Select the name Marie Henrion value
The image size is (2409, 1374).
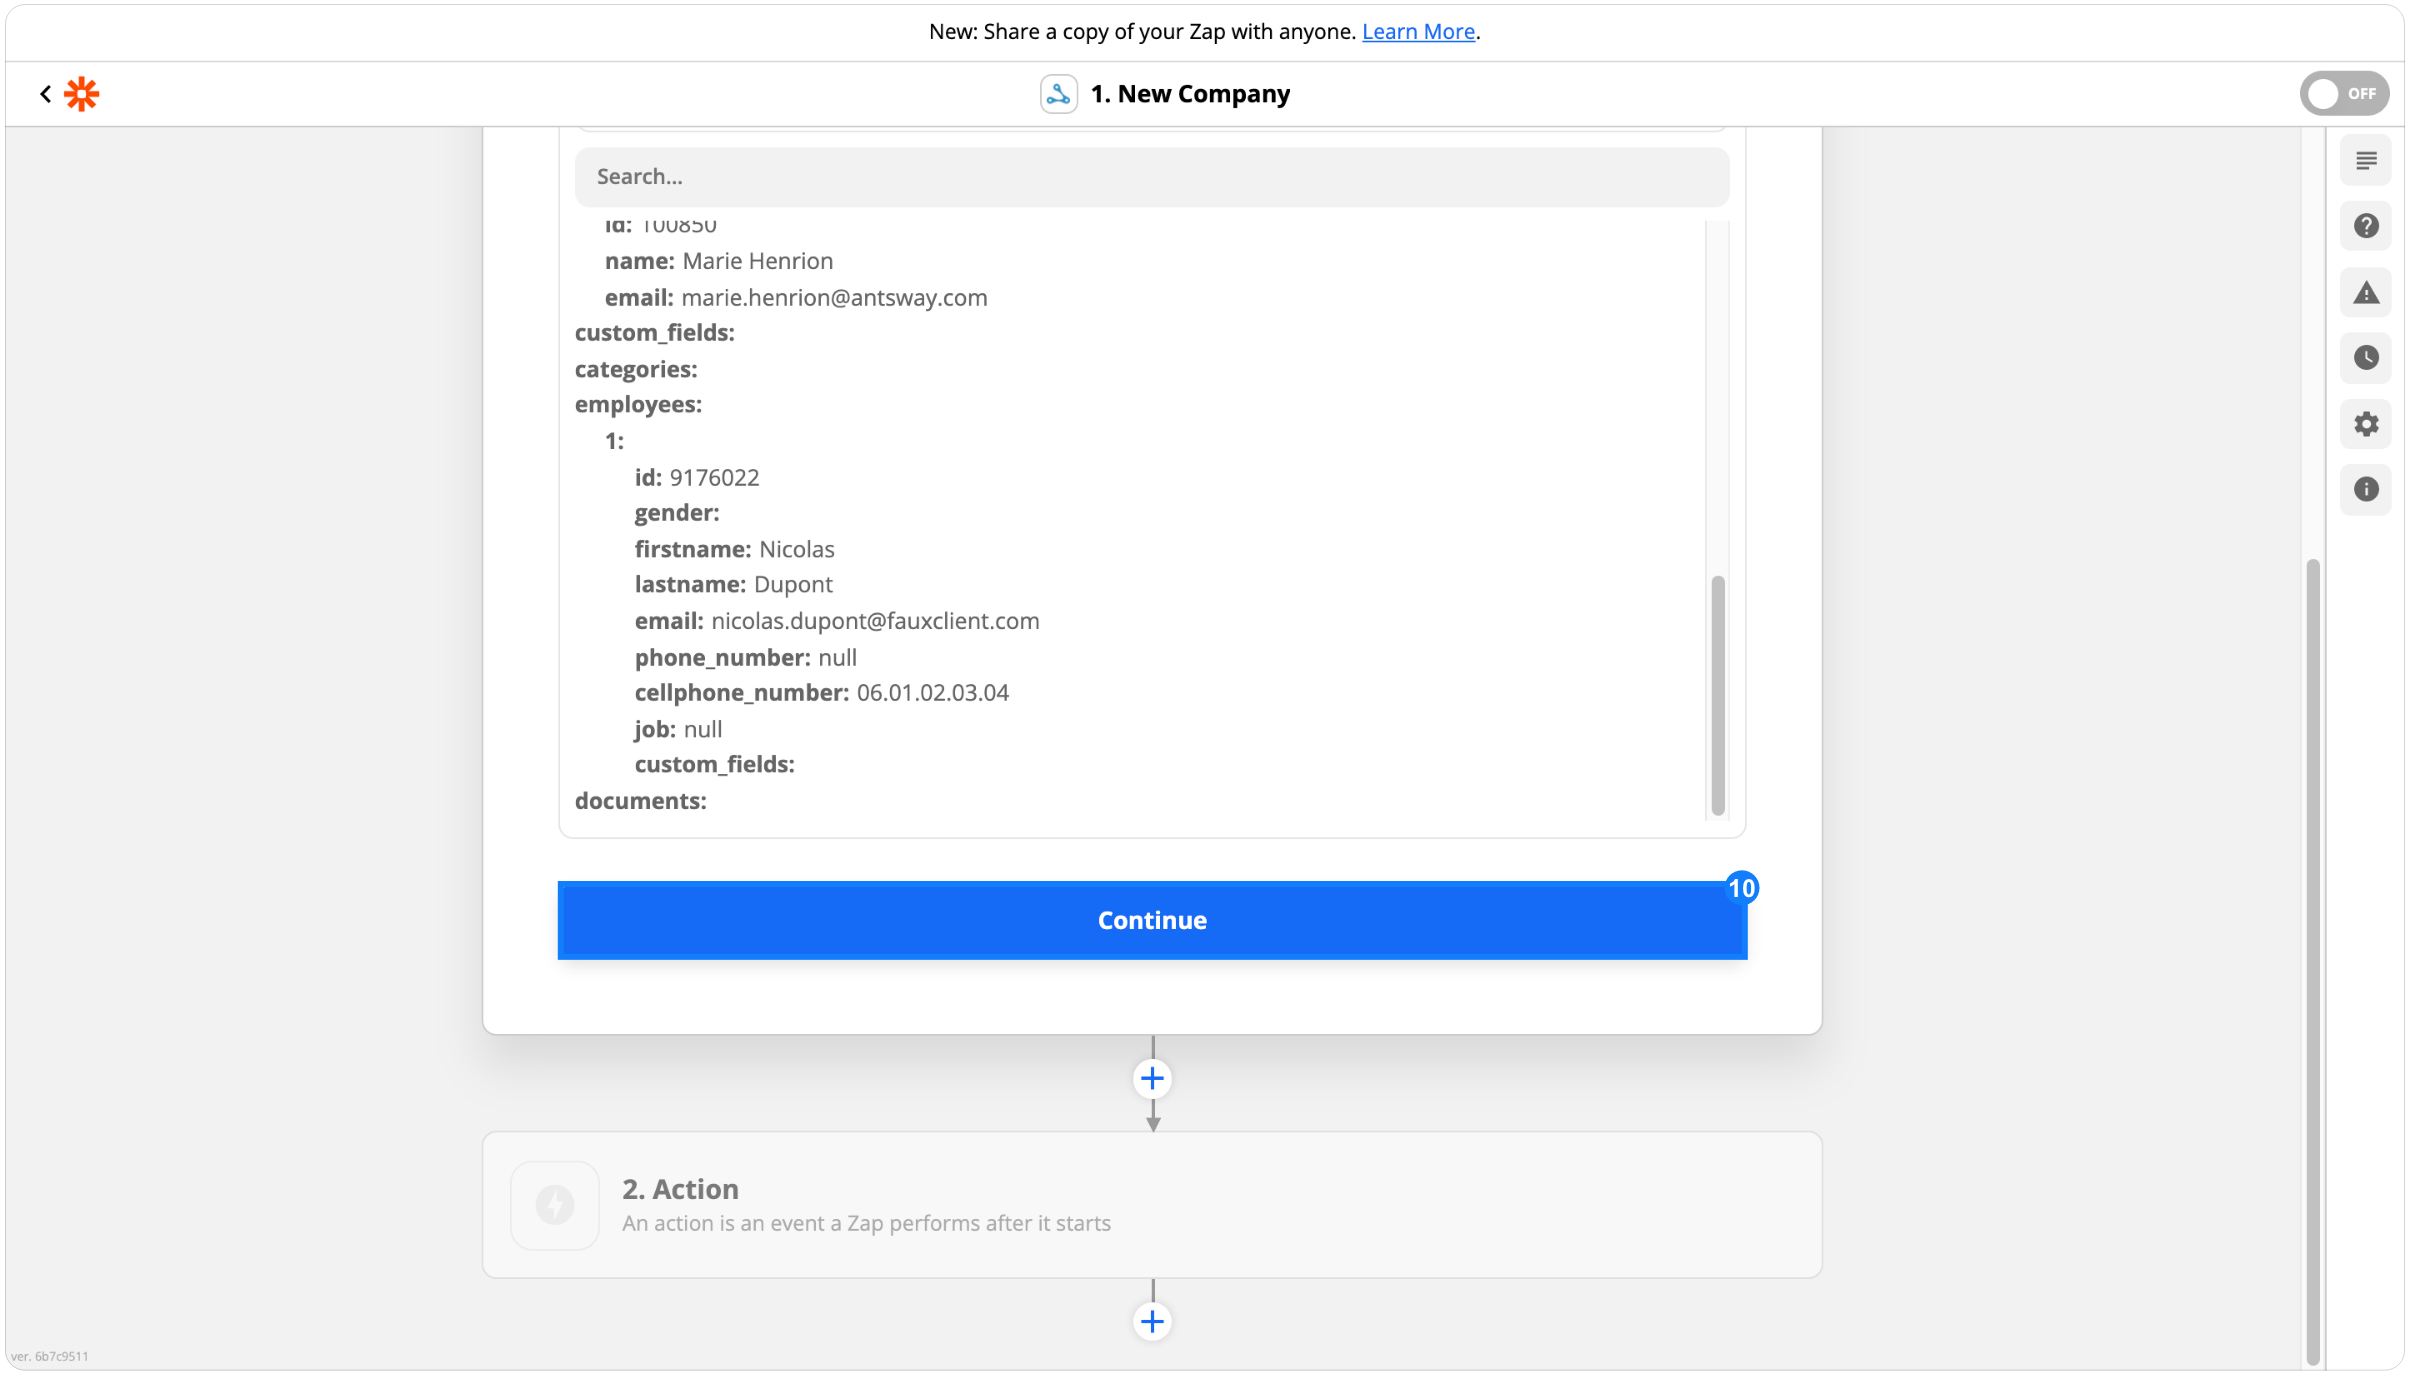[x=758, y=261]
